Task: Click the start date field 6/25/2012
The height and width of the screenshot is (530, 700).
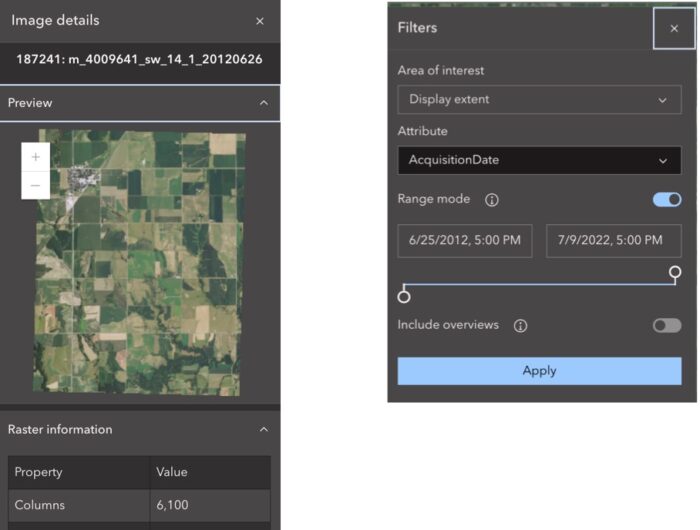Action: (x=465, y=241)
